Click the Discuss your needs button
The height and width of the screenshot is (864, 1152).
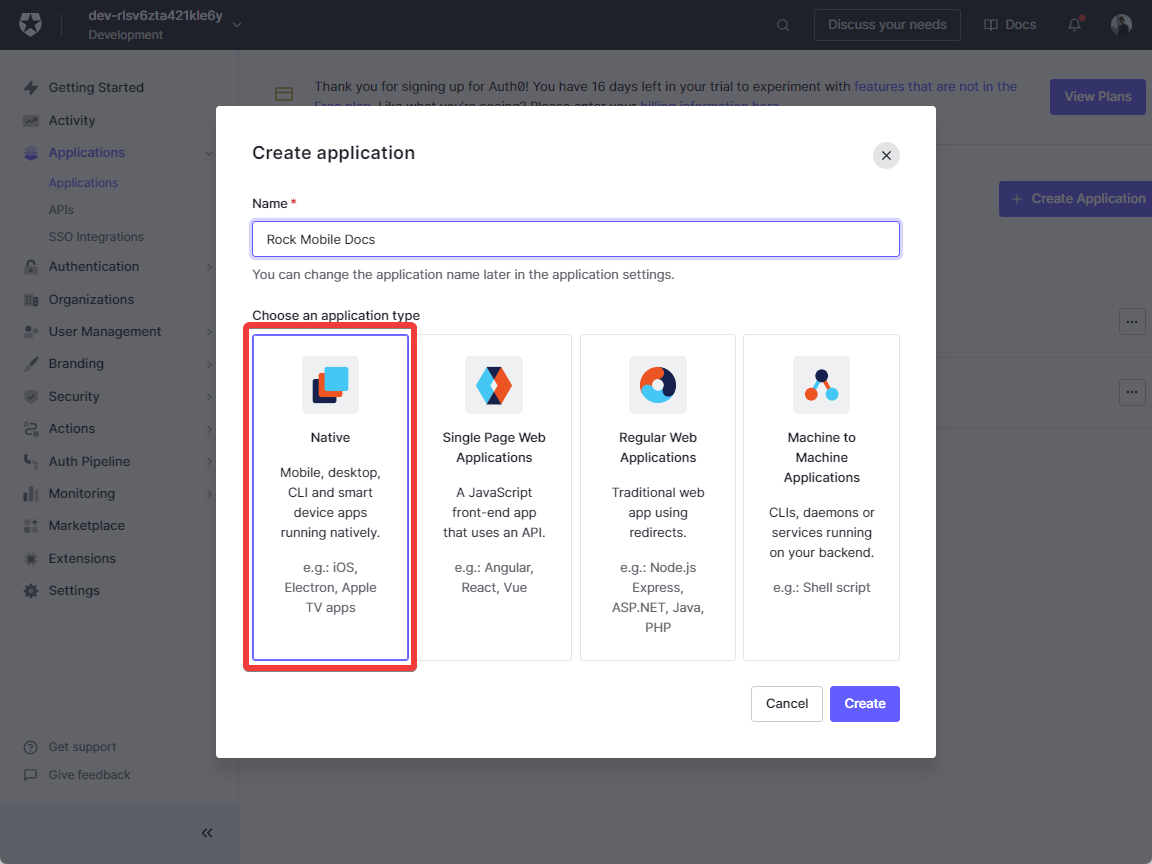point(887,25)
